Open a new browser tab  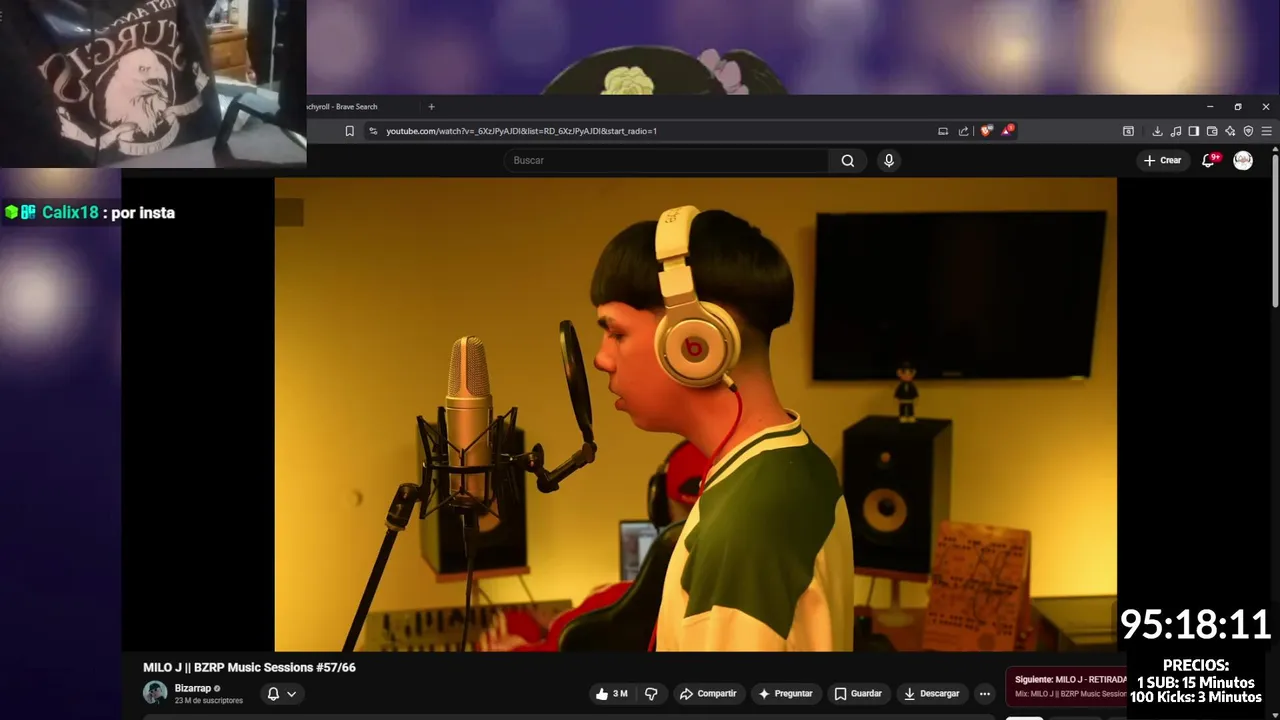pyautogui.click(x=432, y=107)
